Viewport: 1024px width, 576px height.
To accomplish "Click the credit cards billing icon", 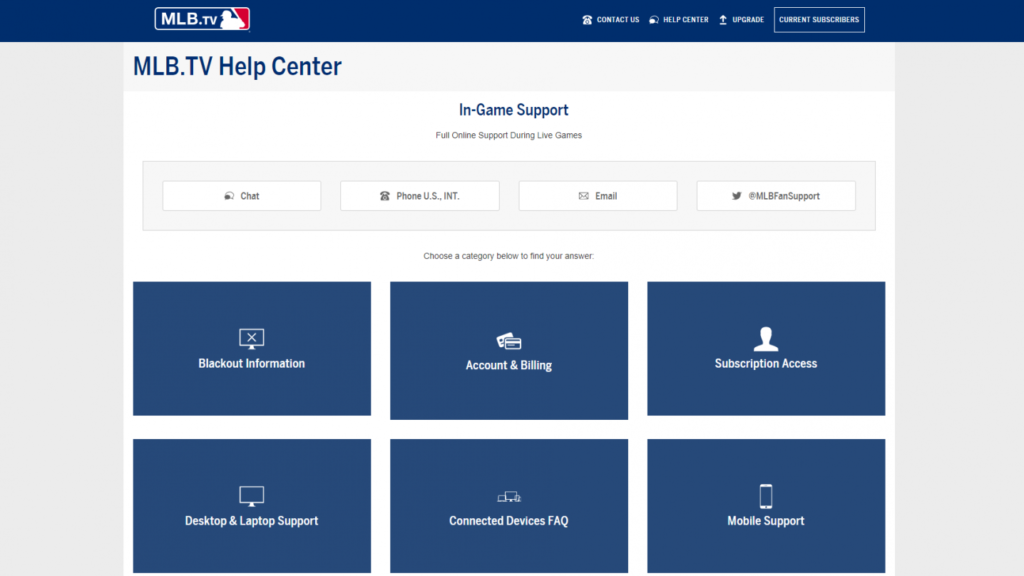I will (509, 341).
